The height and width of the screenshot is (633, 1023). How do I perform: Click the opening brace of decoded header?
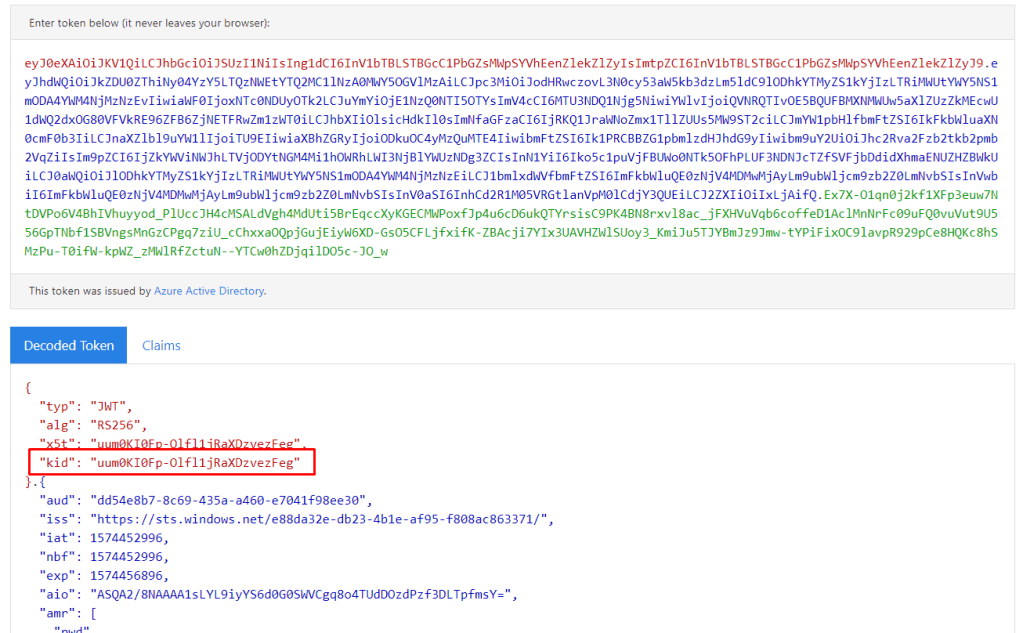click(x=28, y=386)
